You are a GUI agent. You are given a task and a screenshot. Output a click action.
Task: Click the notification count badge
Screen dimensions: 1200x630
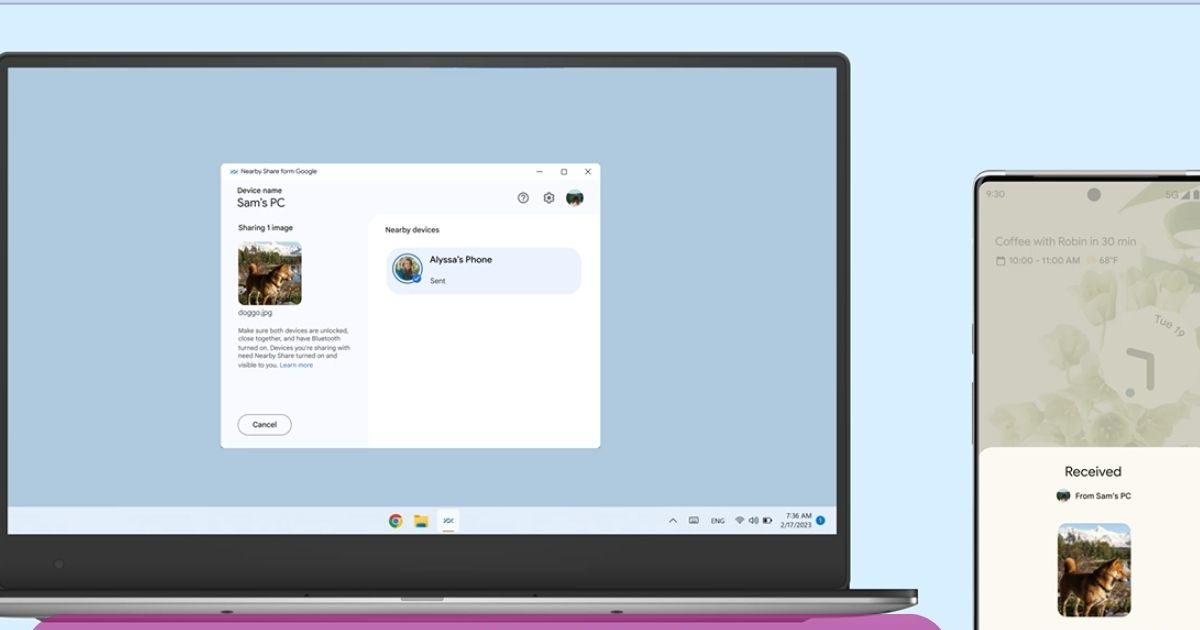821,521
